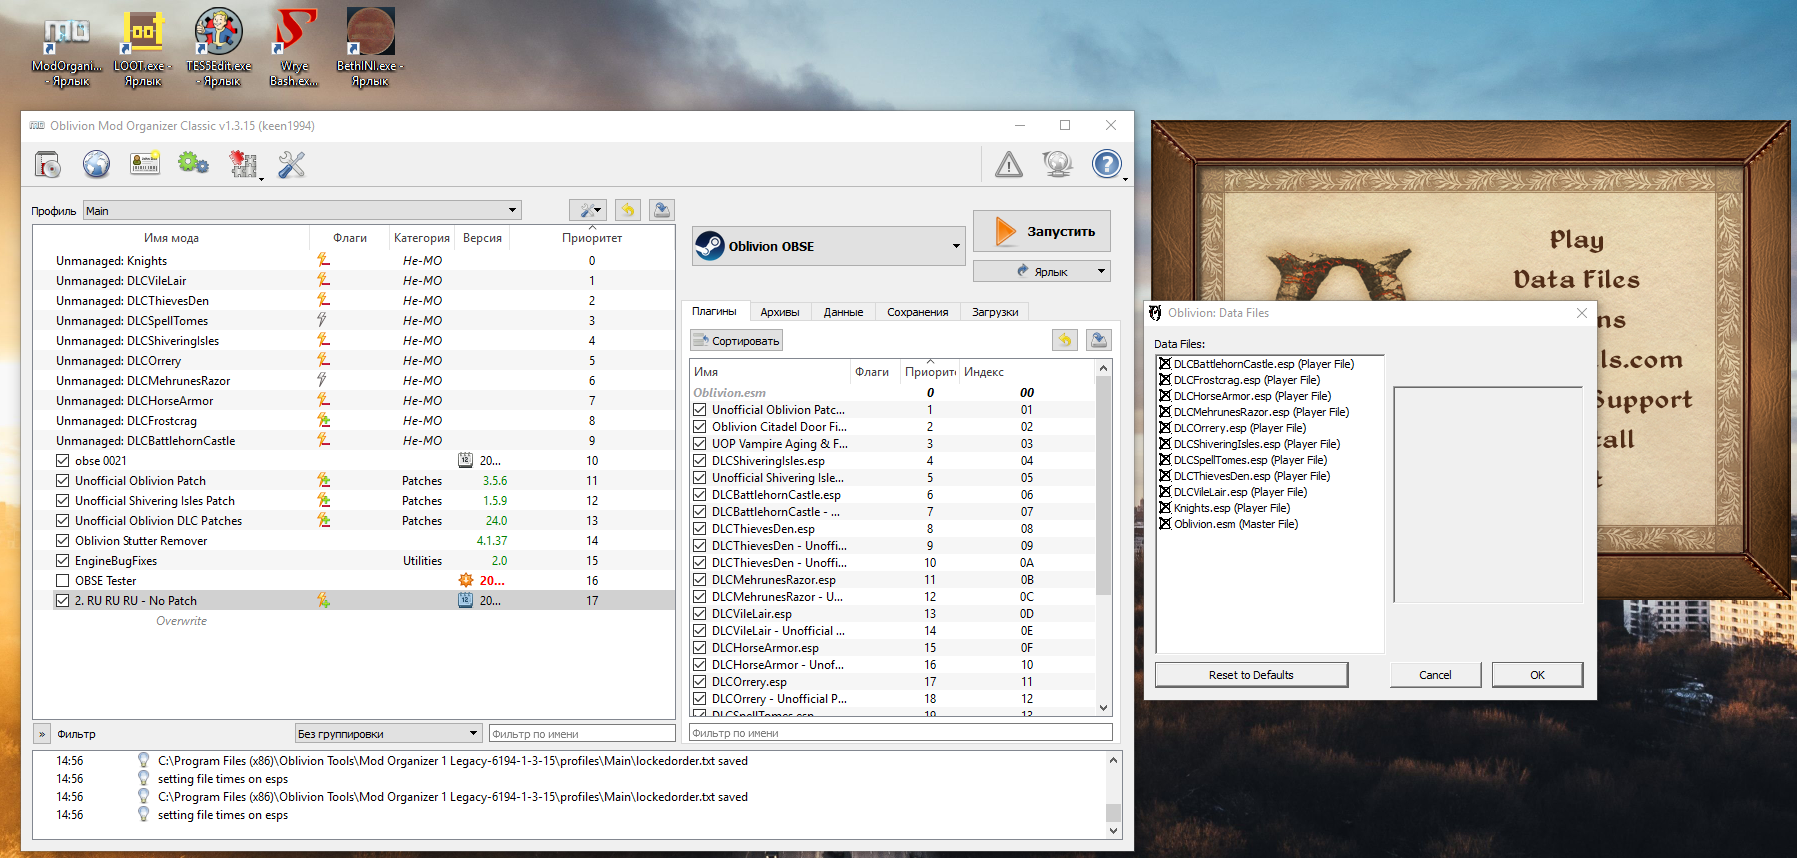Screen dimensions: 1797x858
Task: Toggle Knights.esp in Data Files dialog
Action: click(1165, 508)
